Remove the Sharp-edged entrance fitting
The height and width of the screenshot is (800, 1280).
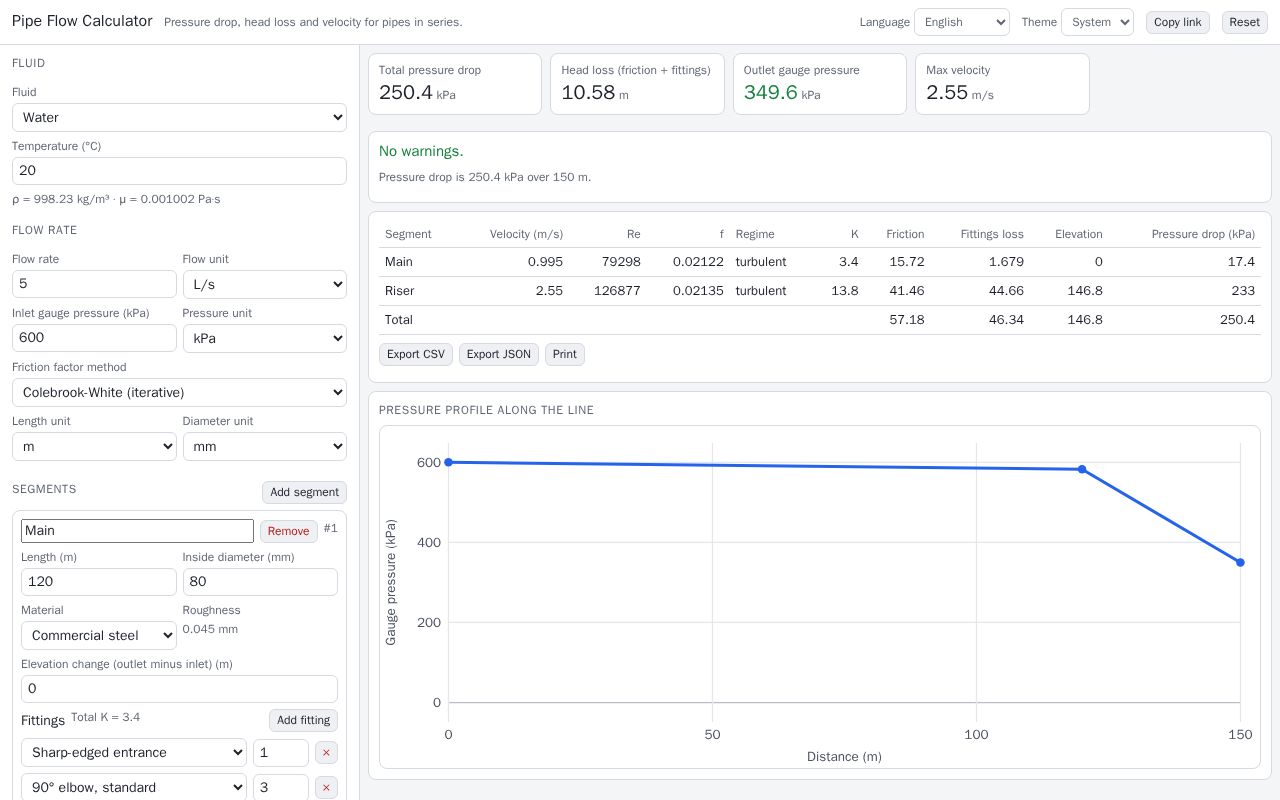(326, 753)
